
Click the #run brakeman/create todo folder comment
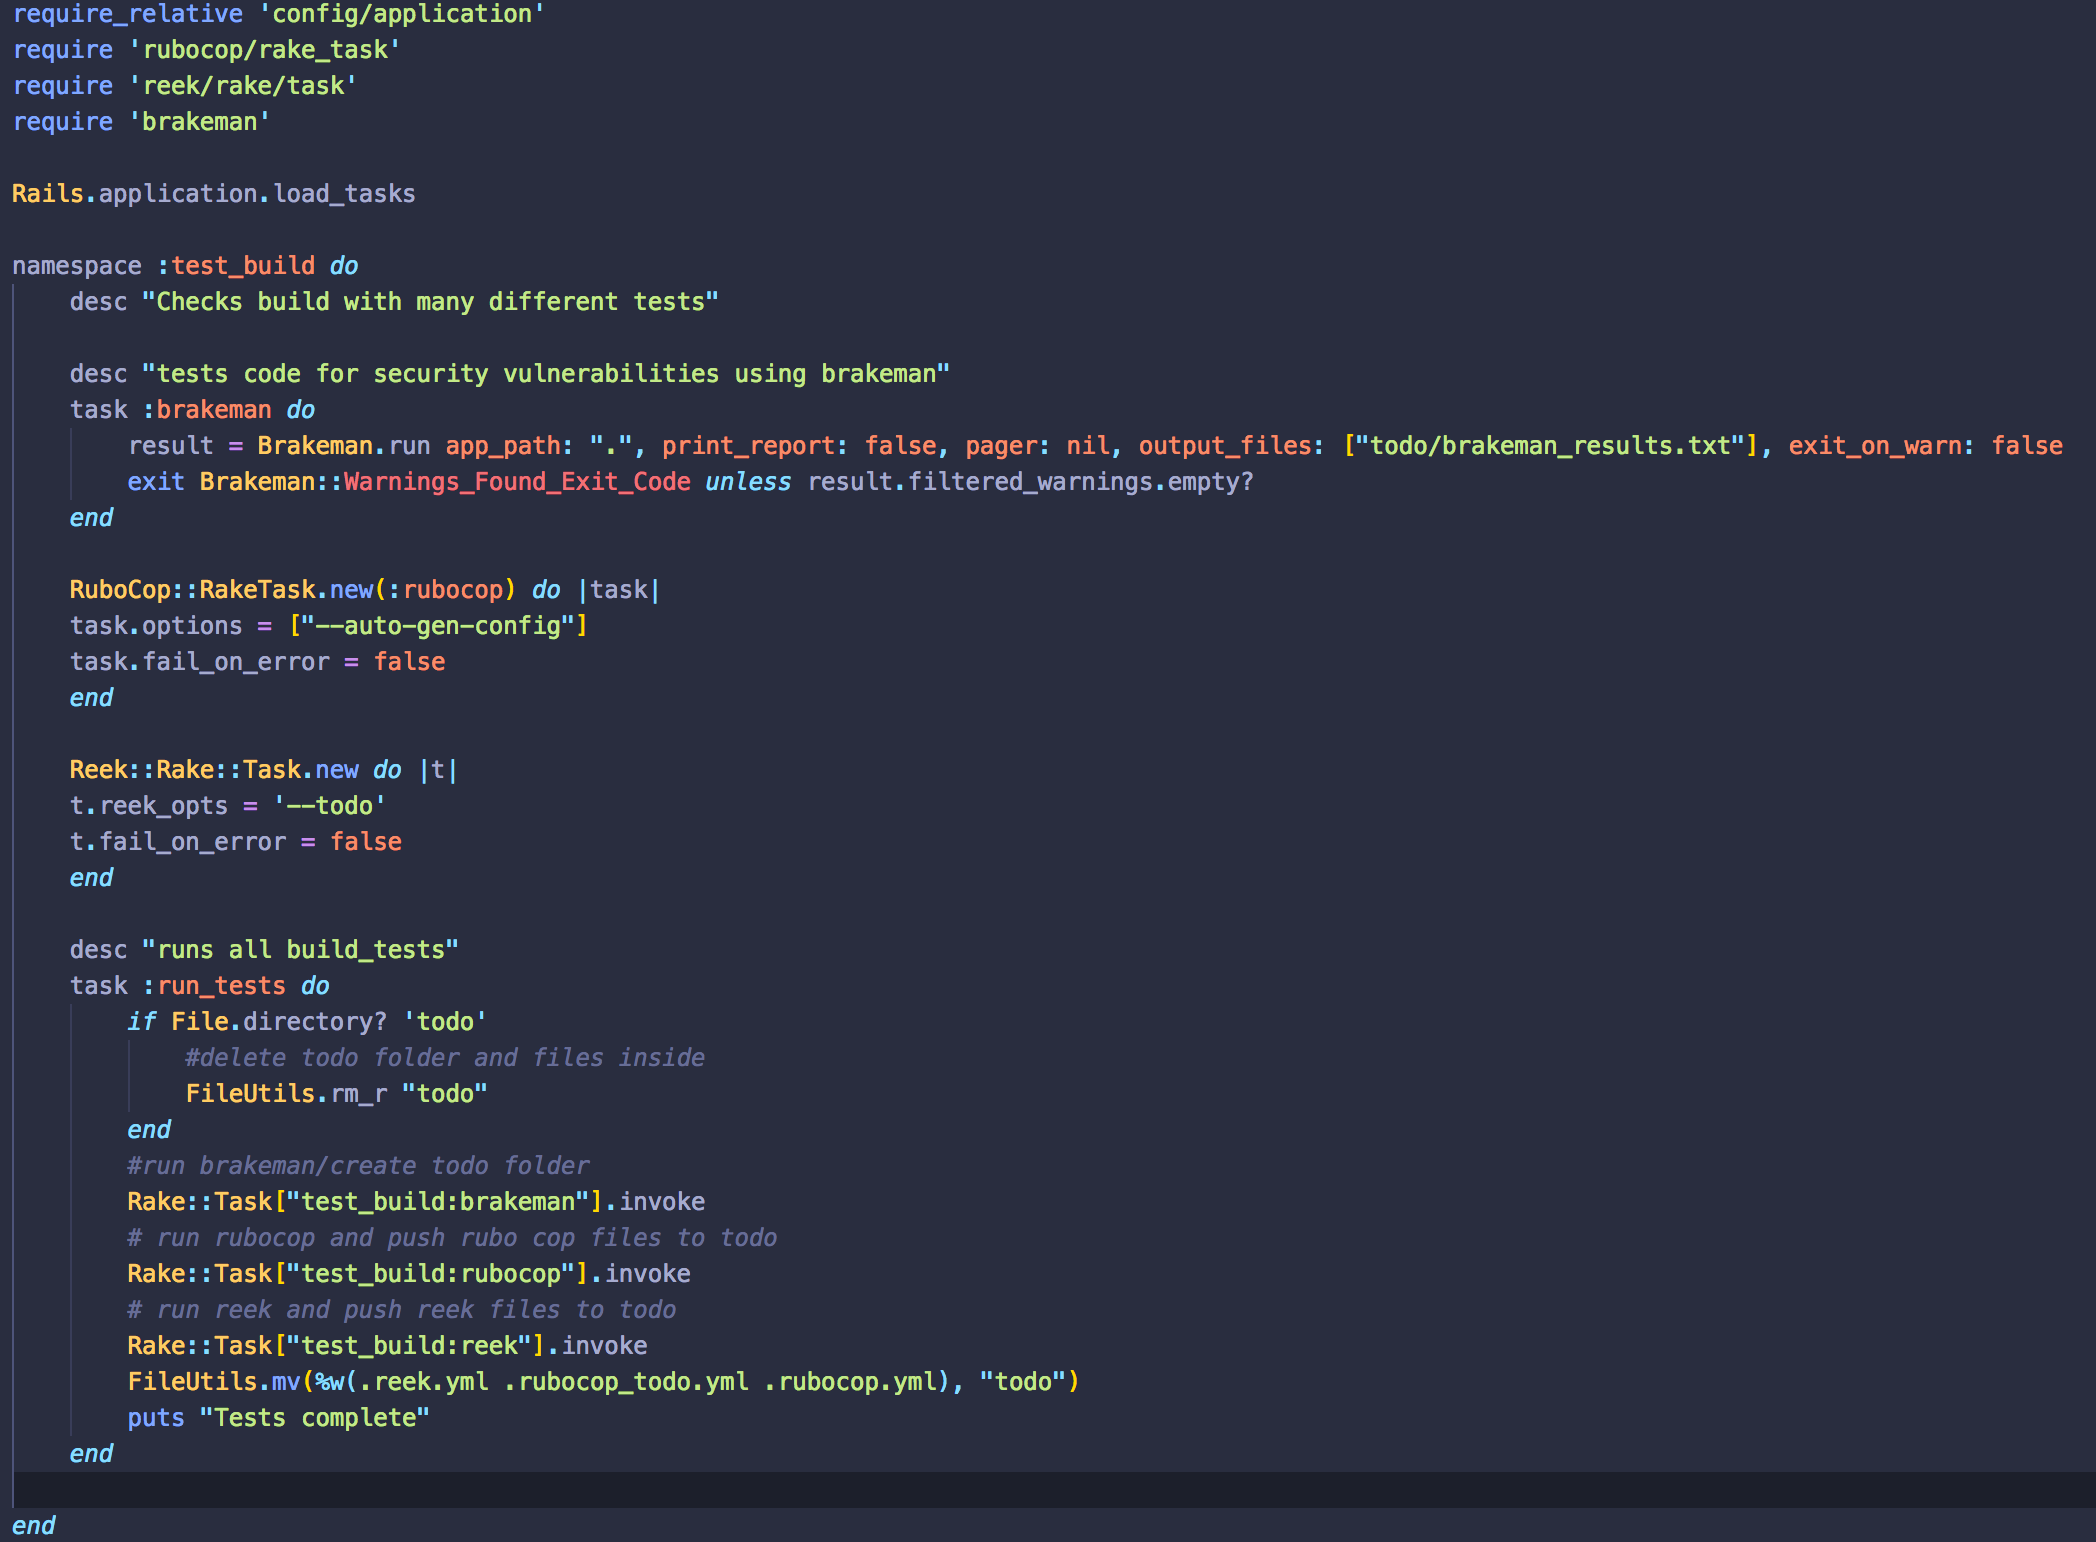point(358,1166)
